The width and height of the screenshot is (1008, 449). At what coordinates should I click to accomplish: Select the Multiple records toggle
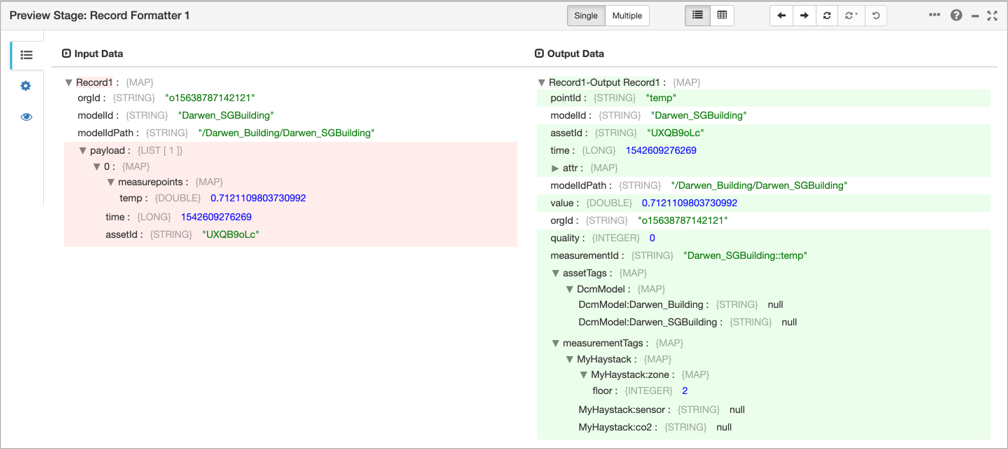(627, 16)
